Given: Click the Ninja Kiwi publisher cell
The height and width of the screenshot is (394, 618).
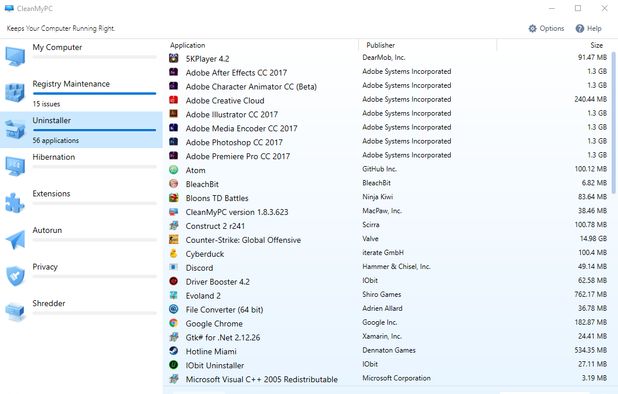Looking at the screenshot, I should 378,197.
